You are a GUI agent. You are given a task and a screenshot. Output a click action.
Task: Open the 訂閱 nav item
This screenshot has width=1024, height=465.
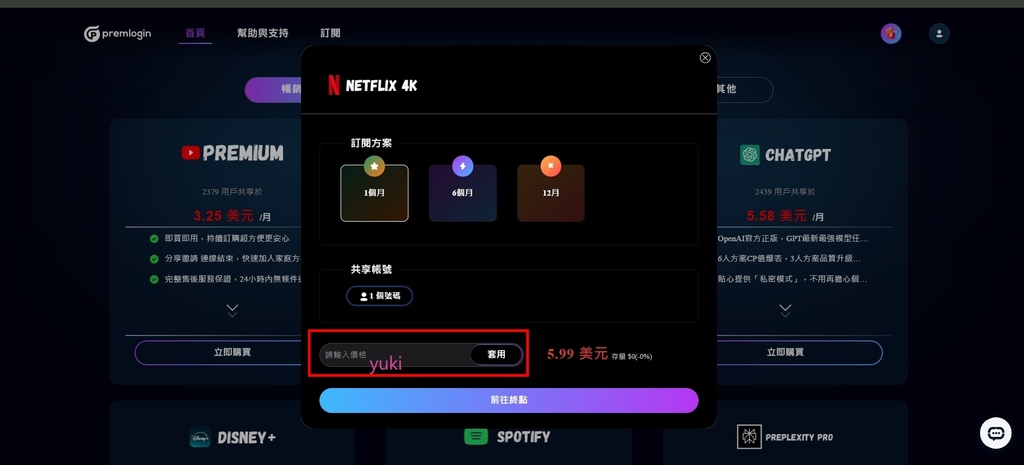click(330, 33)
